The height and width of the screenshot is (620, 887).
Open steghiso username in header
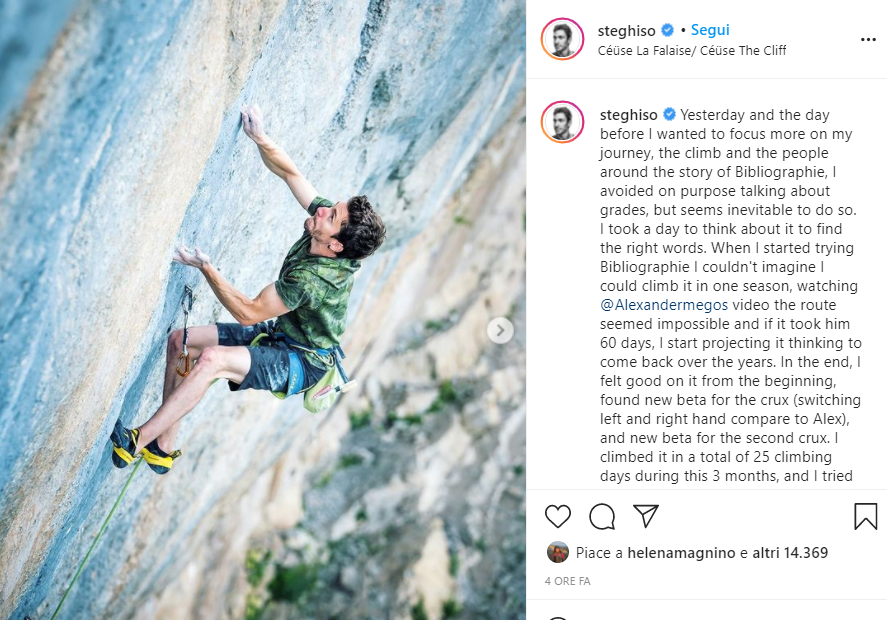tap(627, 31)
